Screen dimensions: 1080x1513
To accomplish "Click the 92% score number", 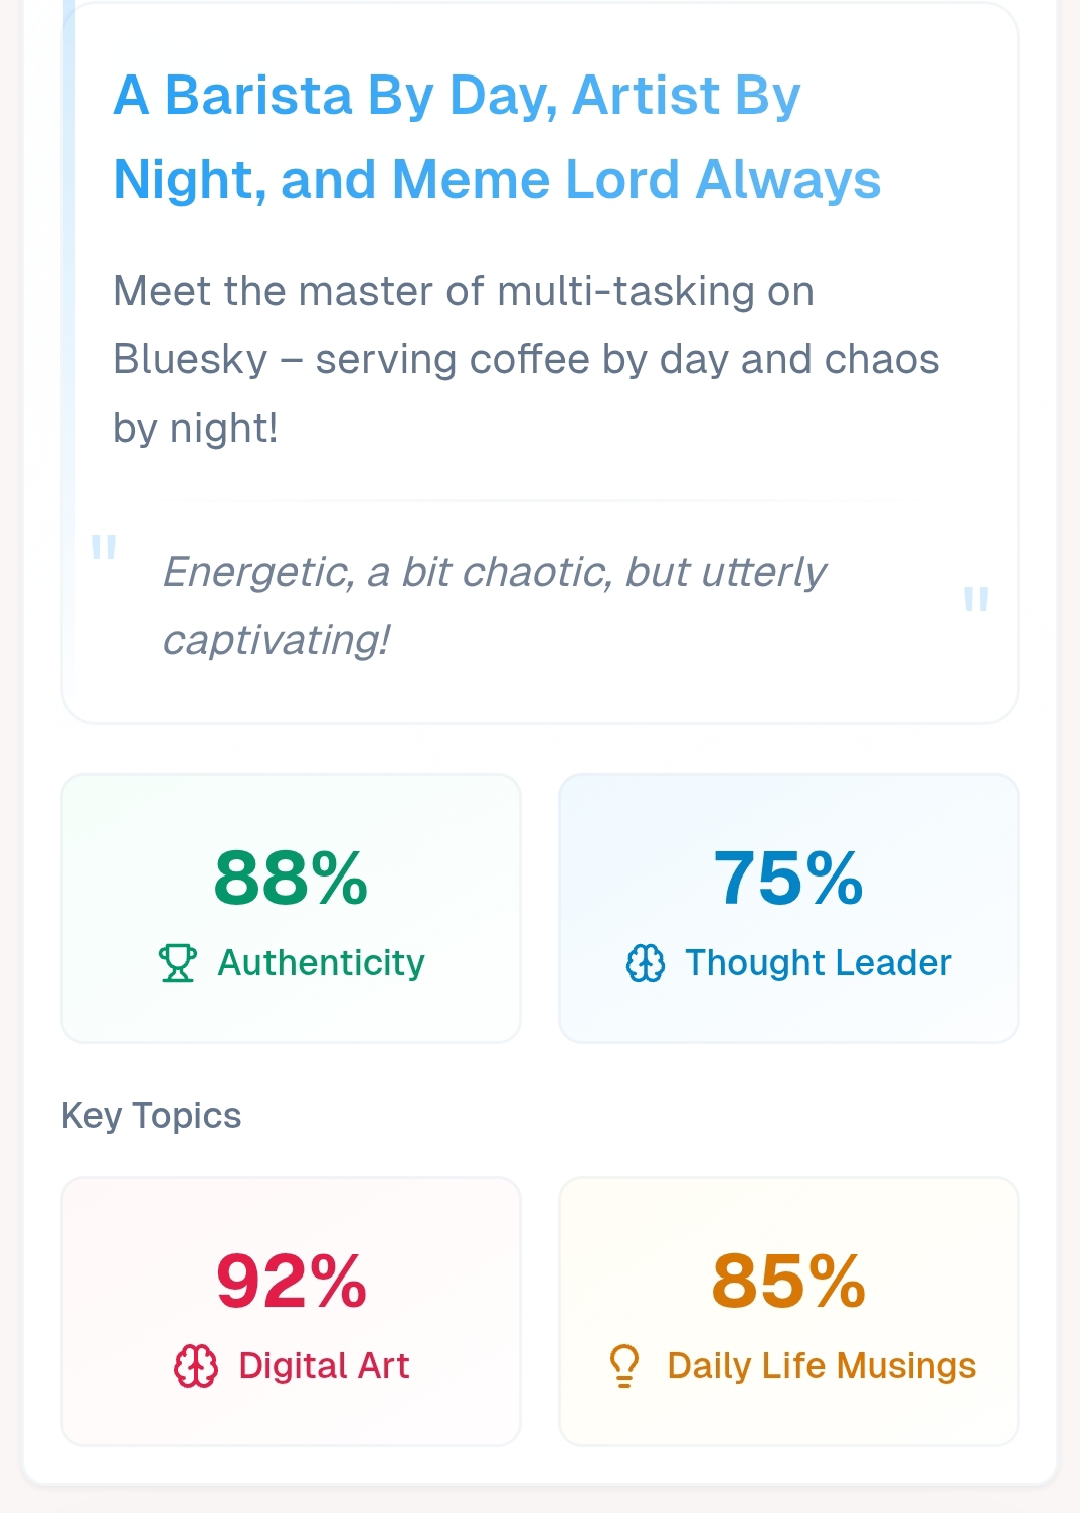I will [x=291, y=1281].
